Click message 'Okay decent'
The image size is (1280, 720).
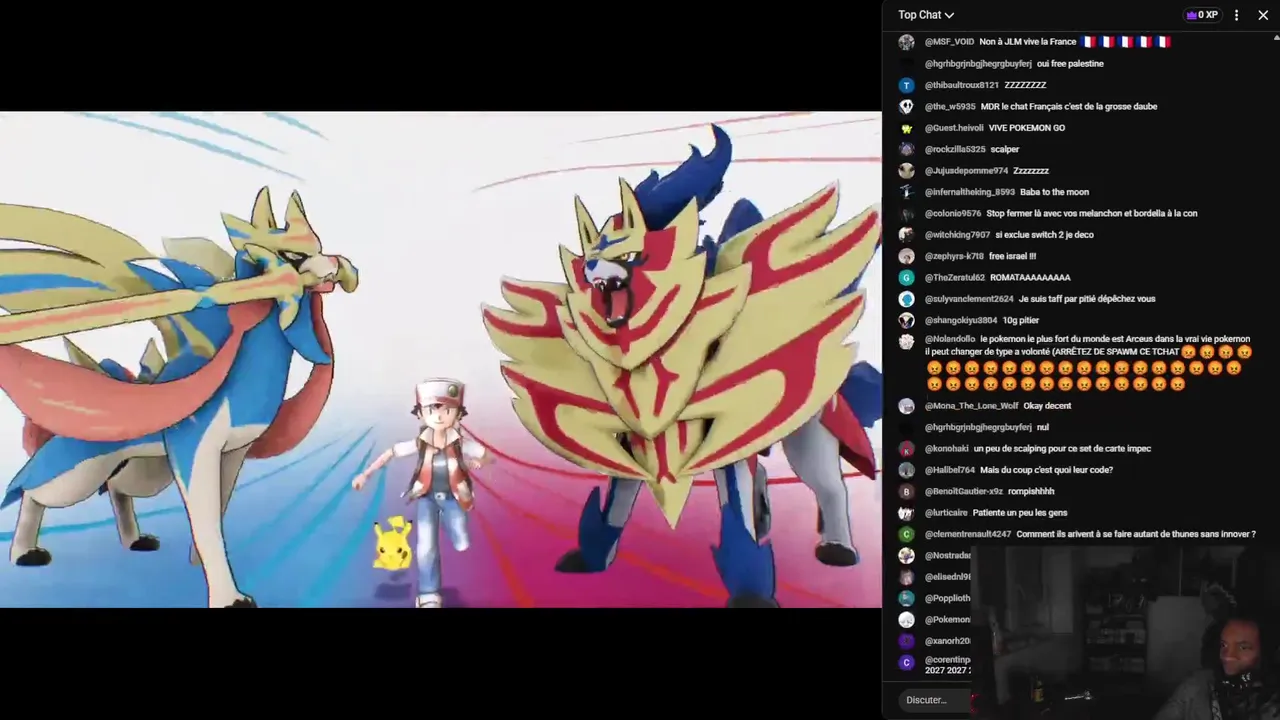click(x=1047, y=406)
